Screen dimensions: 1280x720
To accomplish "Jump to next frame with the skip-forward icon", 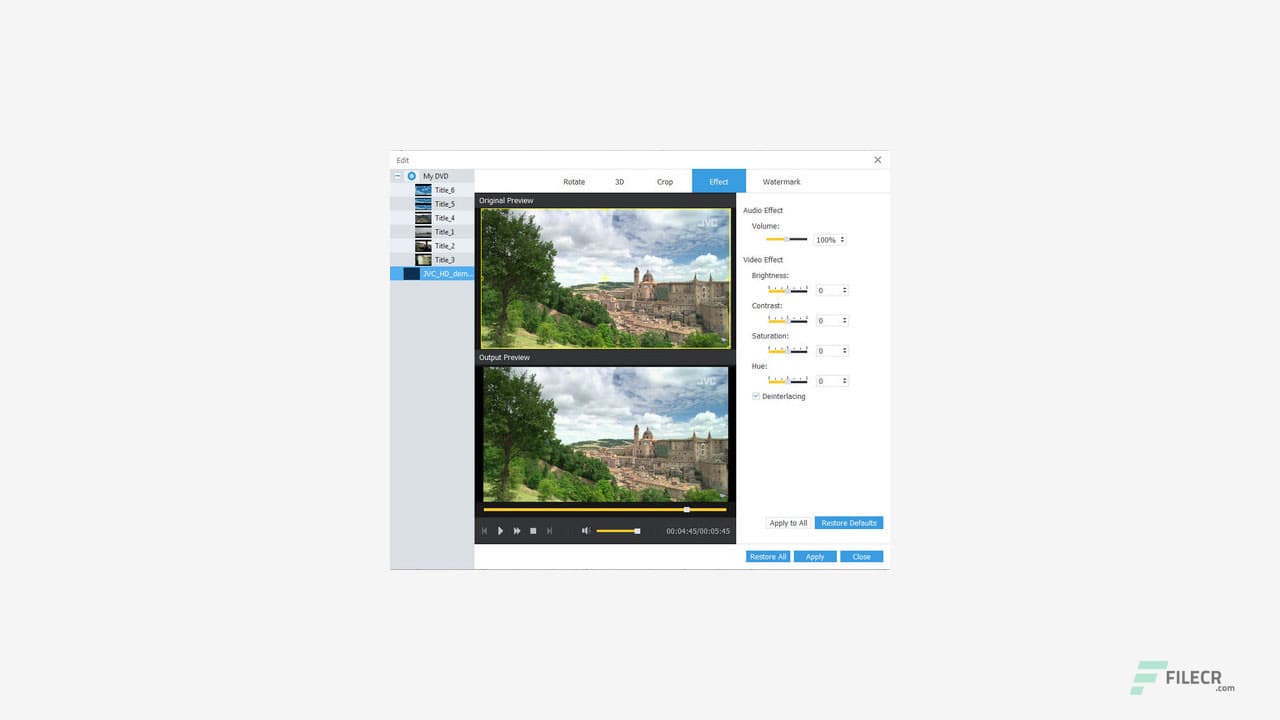I will pos(549,531).
